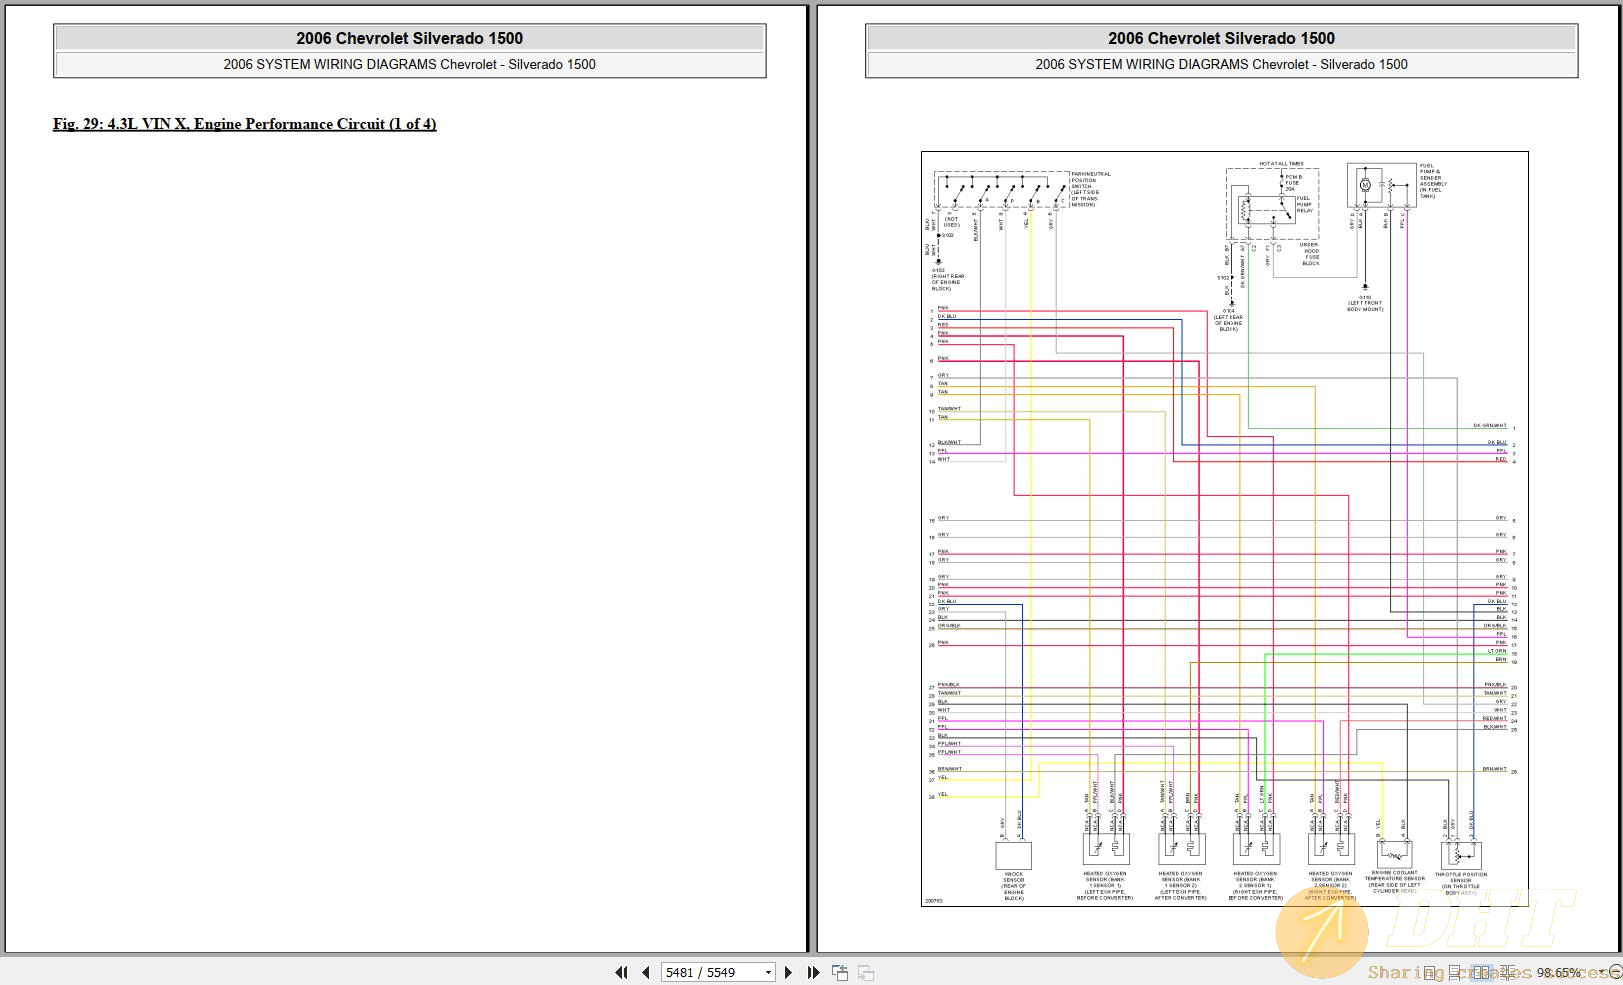The image size is (1623, 985).
Task: Click the right page title 2006 Chevrolet Silverado 1500
Action: point(1221,38)
